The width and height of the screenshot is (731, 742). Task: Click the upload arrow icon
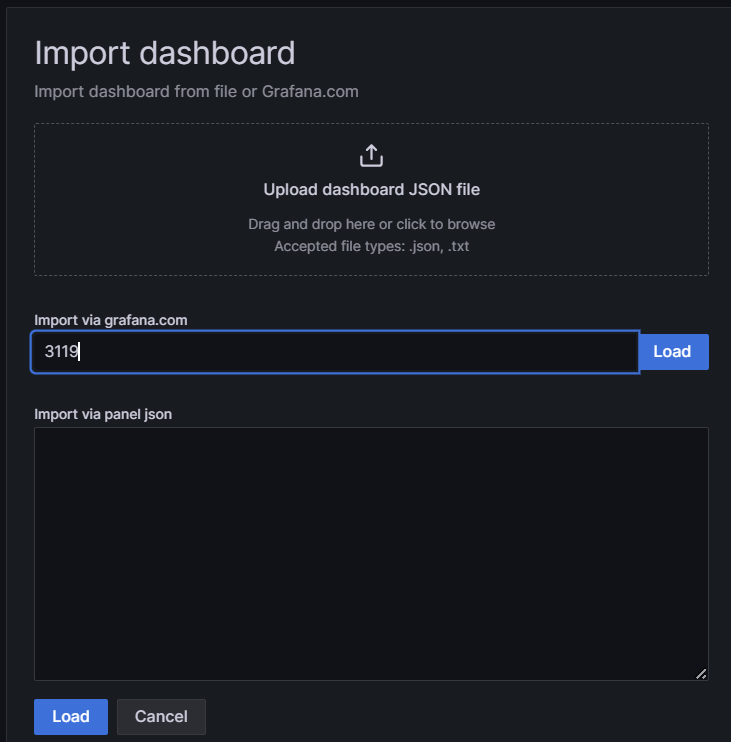[371, 156]
